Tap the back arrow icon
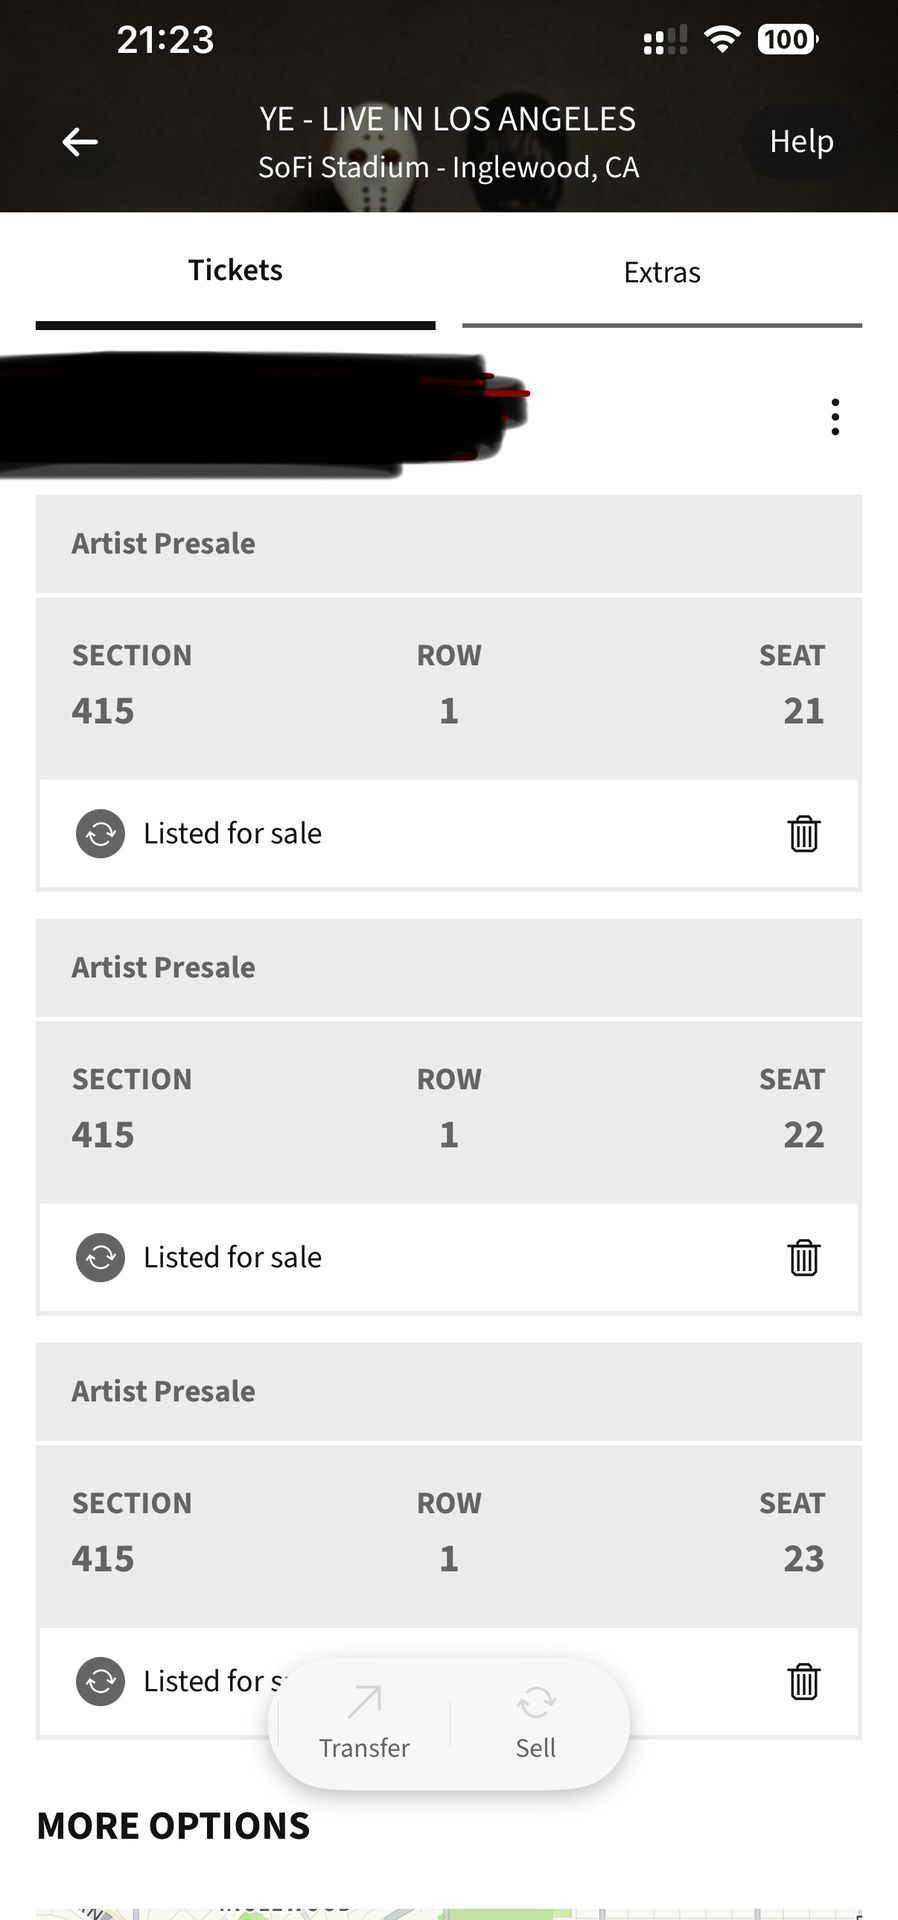898x1920 pixels. (x=80, y=142)
